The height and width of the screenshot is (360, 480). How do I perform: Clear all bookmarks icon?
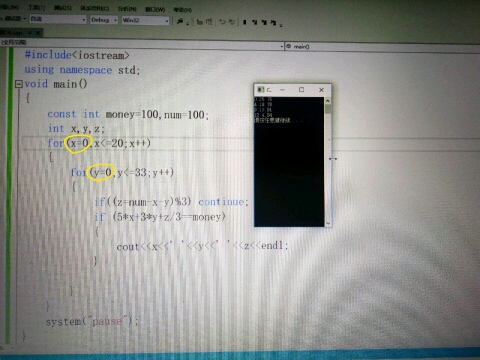[x=273, y=23]
